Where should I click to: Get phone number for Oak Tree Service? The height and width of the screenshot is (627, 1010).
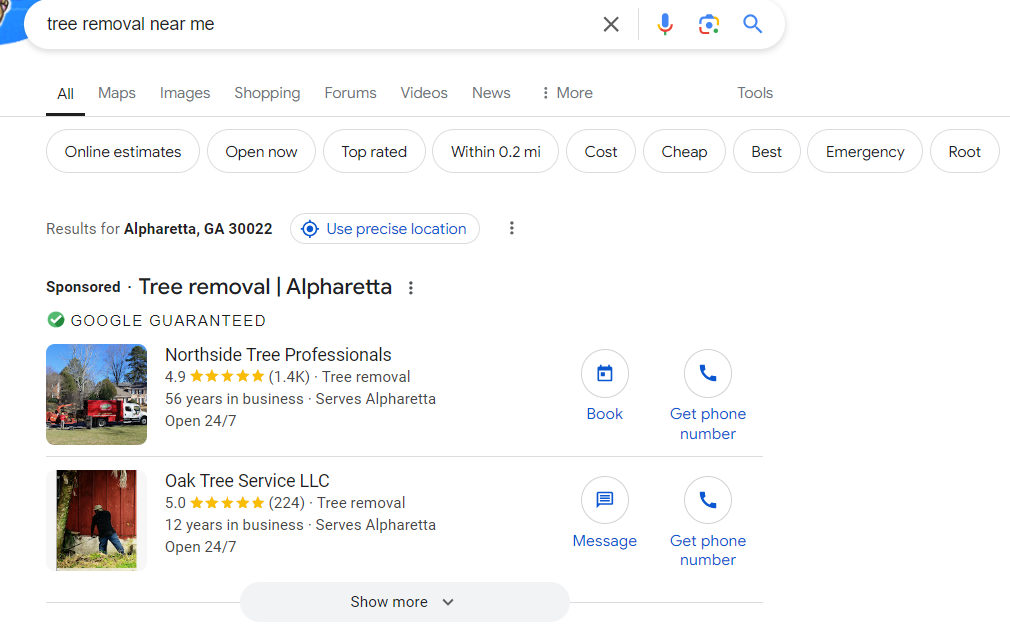tap(708, 500)
